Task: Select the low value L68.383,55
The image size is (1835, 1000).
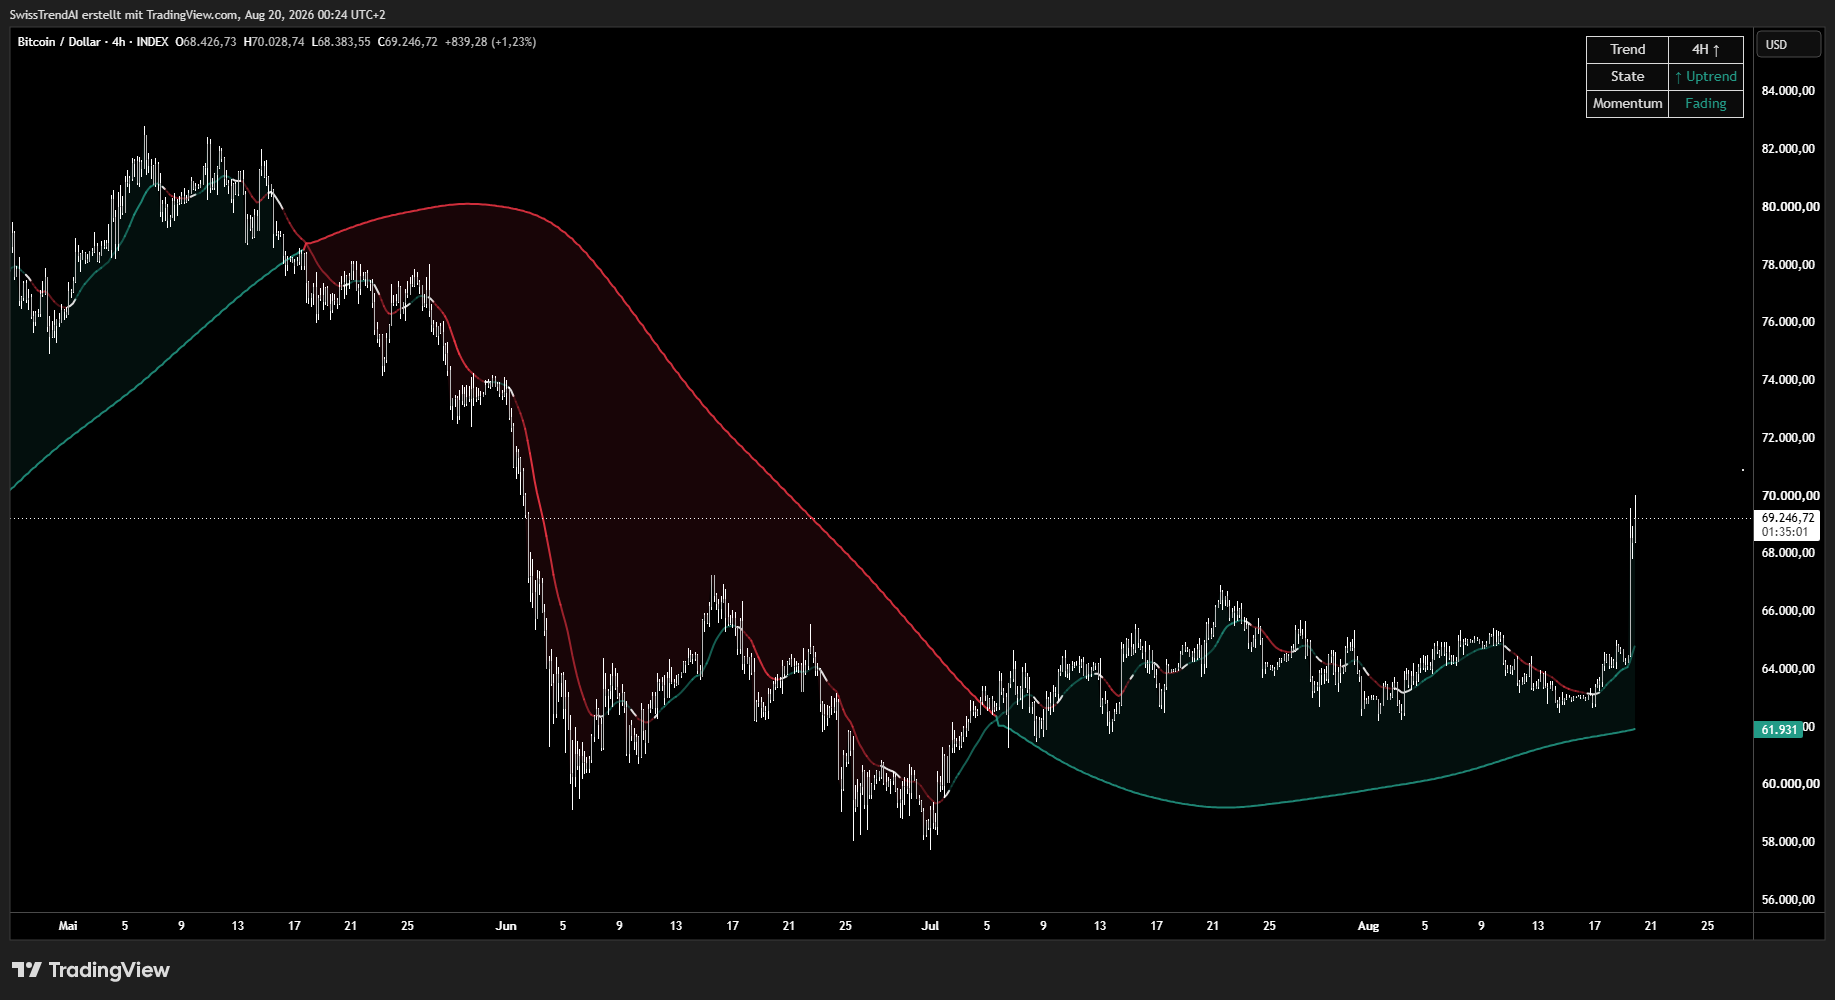Action: tap(341, 42)
